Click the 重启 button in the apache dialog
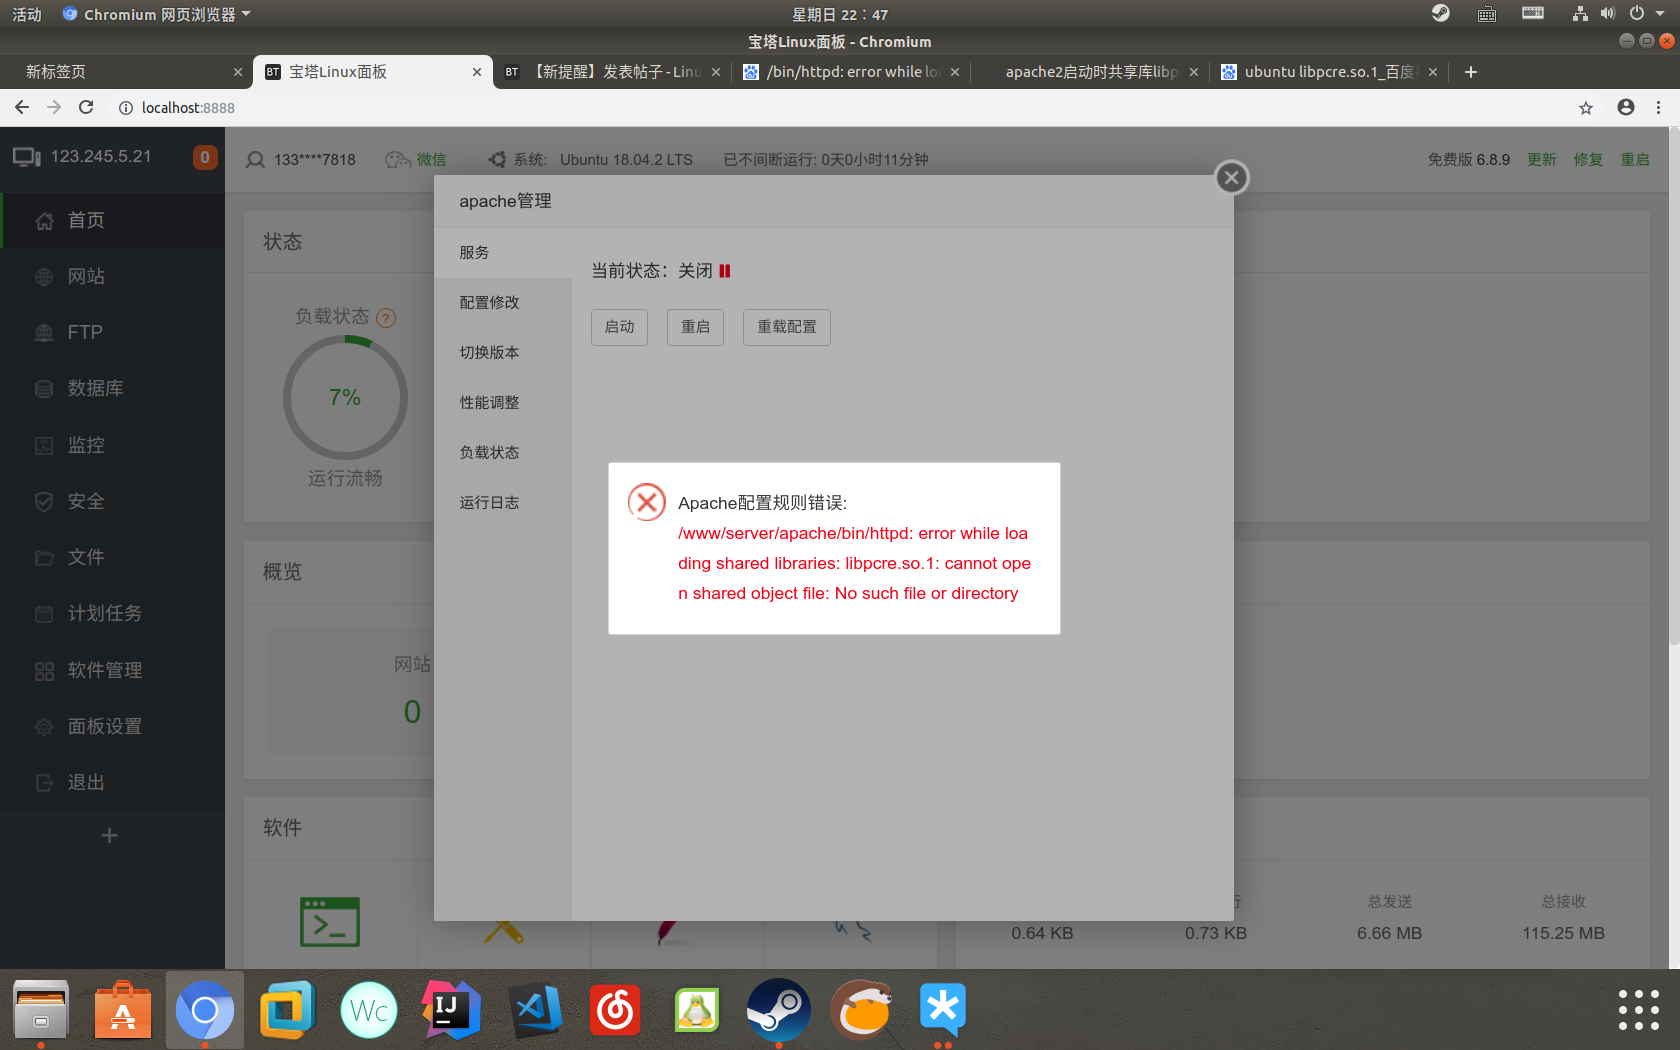 pyautogui.click(x=695, y=327)
